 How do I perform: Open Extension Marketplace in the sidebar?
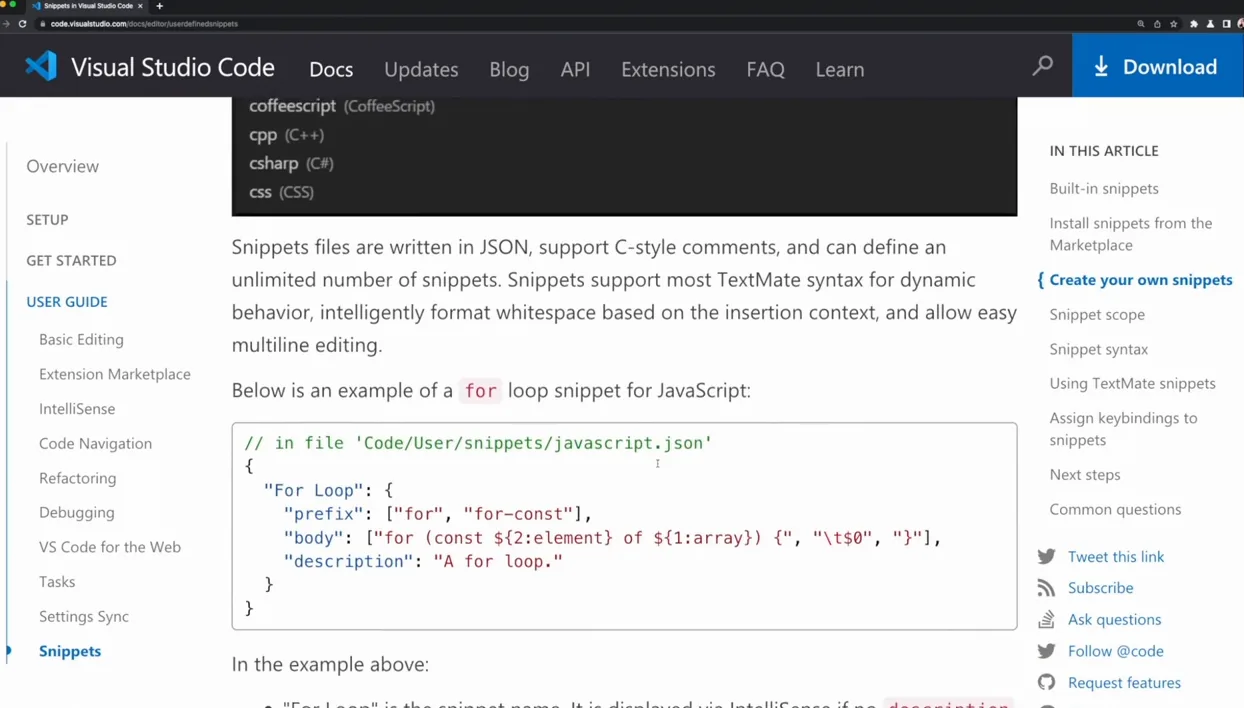coord(114,374)
